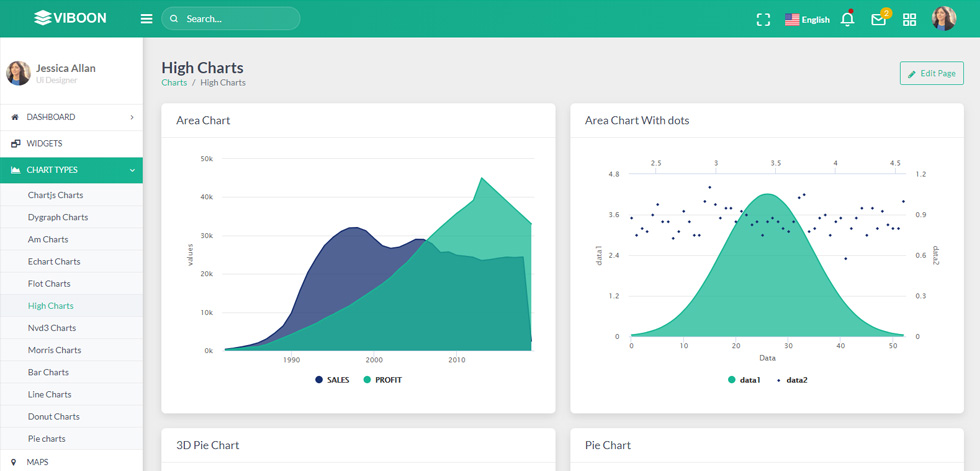Open Flot Charts submenu item
Screen dimensions: 980x471
(x=71, y=284)
